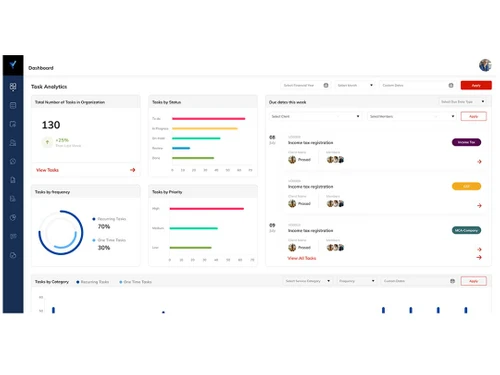Click the arrow beside View All Tasks
This screenshot has height=375, width=500.
479,257
